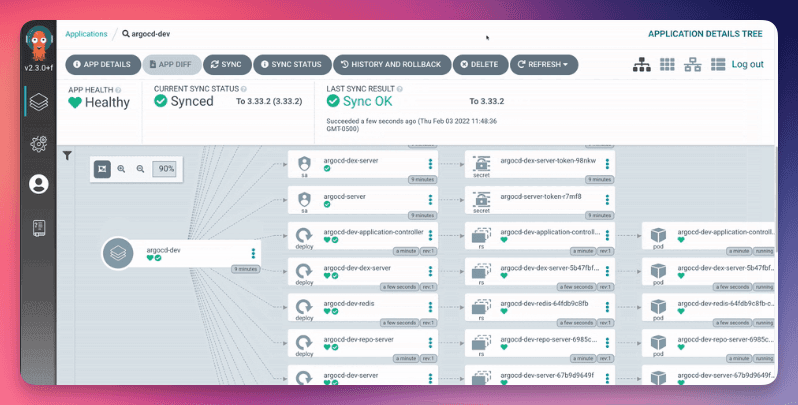Switch to the network view icon
The height and width of the screenshot is (405, 798).
692,65
